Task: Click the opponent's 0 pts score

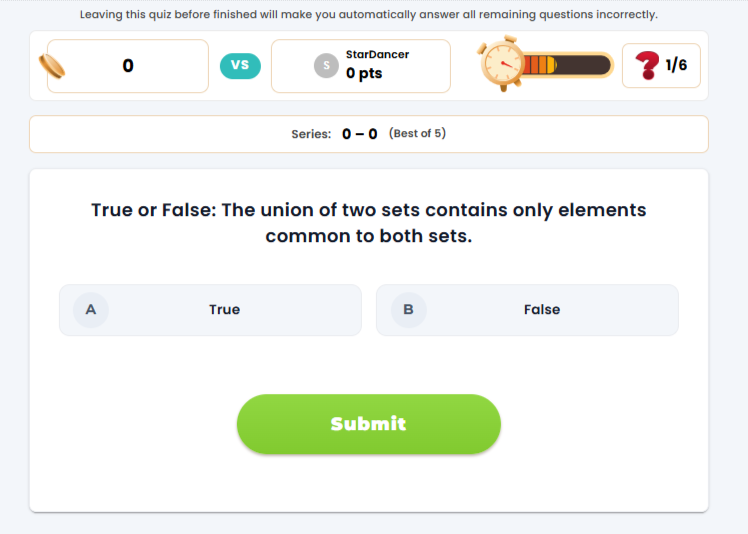Action: pyautogui.click(x=364, y=74)
